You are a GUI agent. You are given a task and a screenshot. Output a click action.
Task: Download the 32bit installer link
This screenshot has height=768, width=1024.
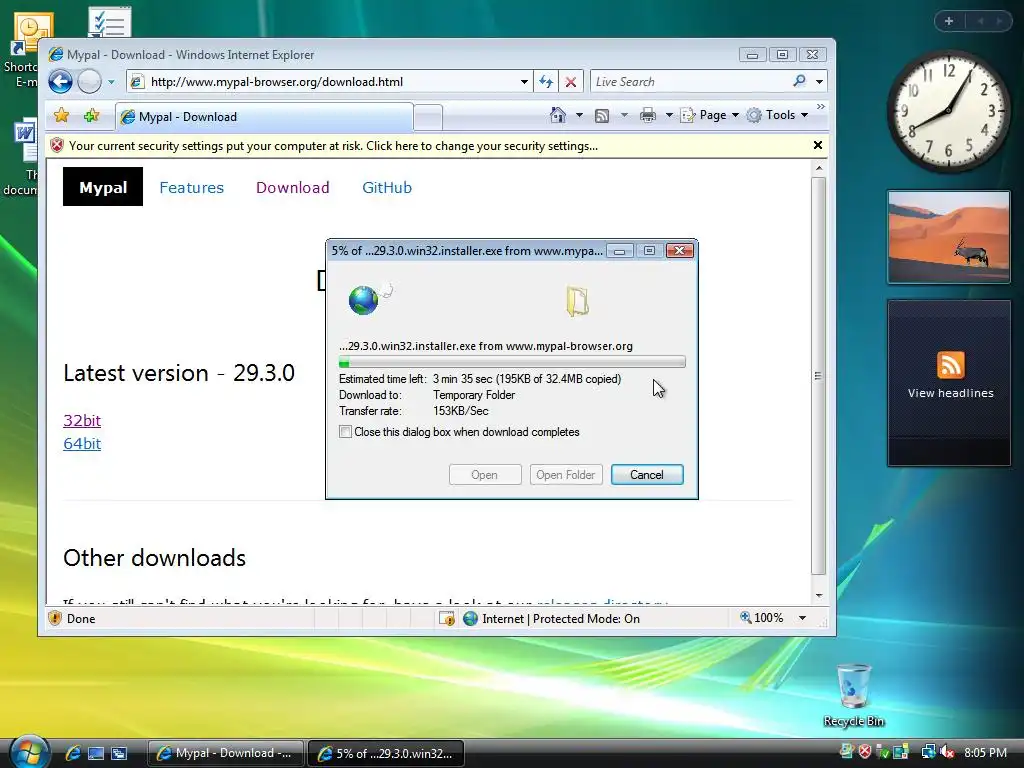point(82,421)
